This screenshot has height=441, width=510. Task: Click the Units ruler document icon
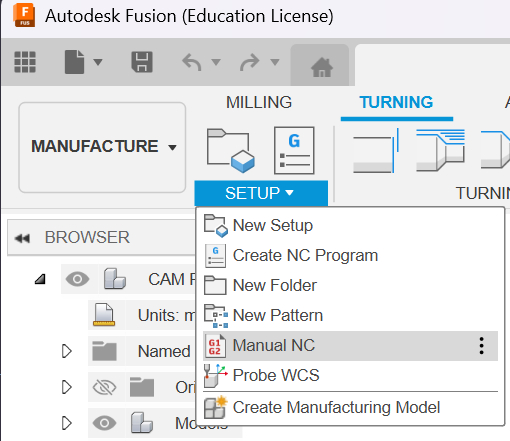pyautogui.click(x=104, y=315)
